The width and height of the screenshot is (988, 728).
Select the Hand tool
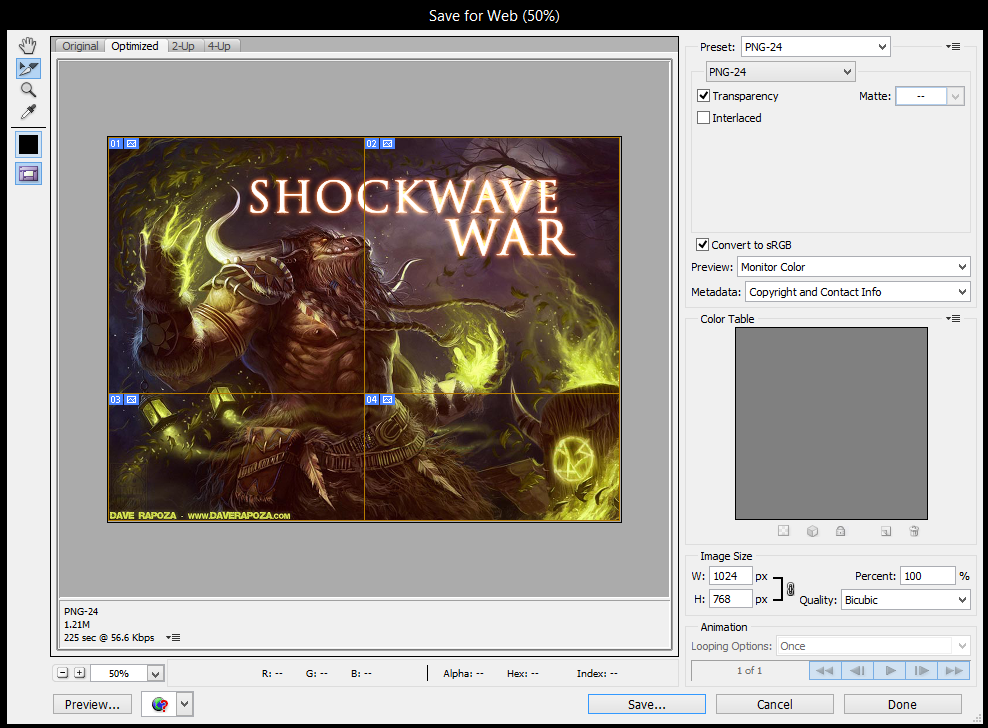tap(28, 45)
